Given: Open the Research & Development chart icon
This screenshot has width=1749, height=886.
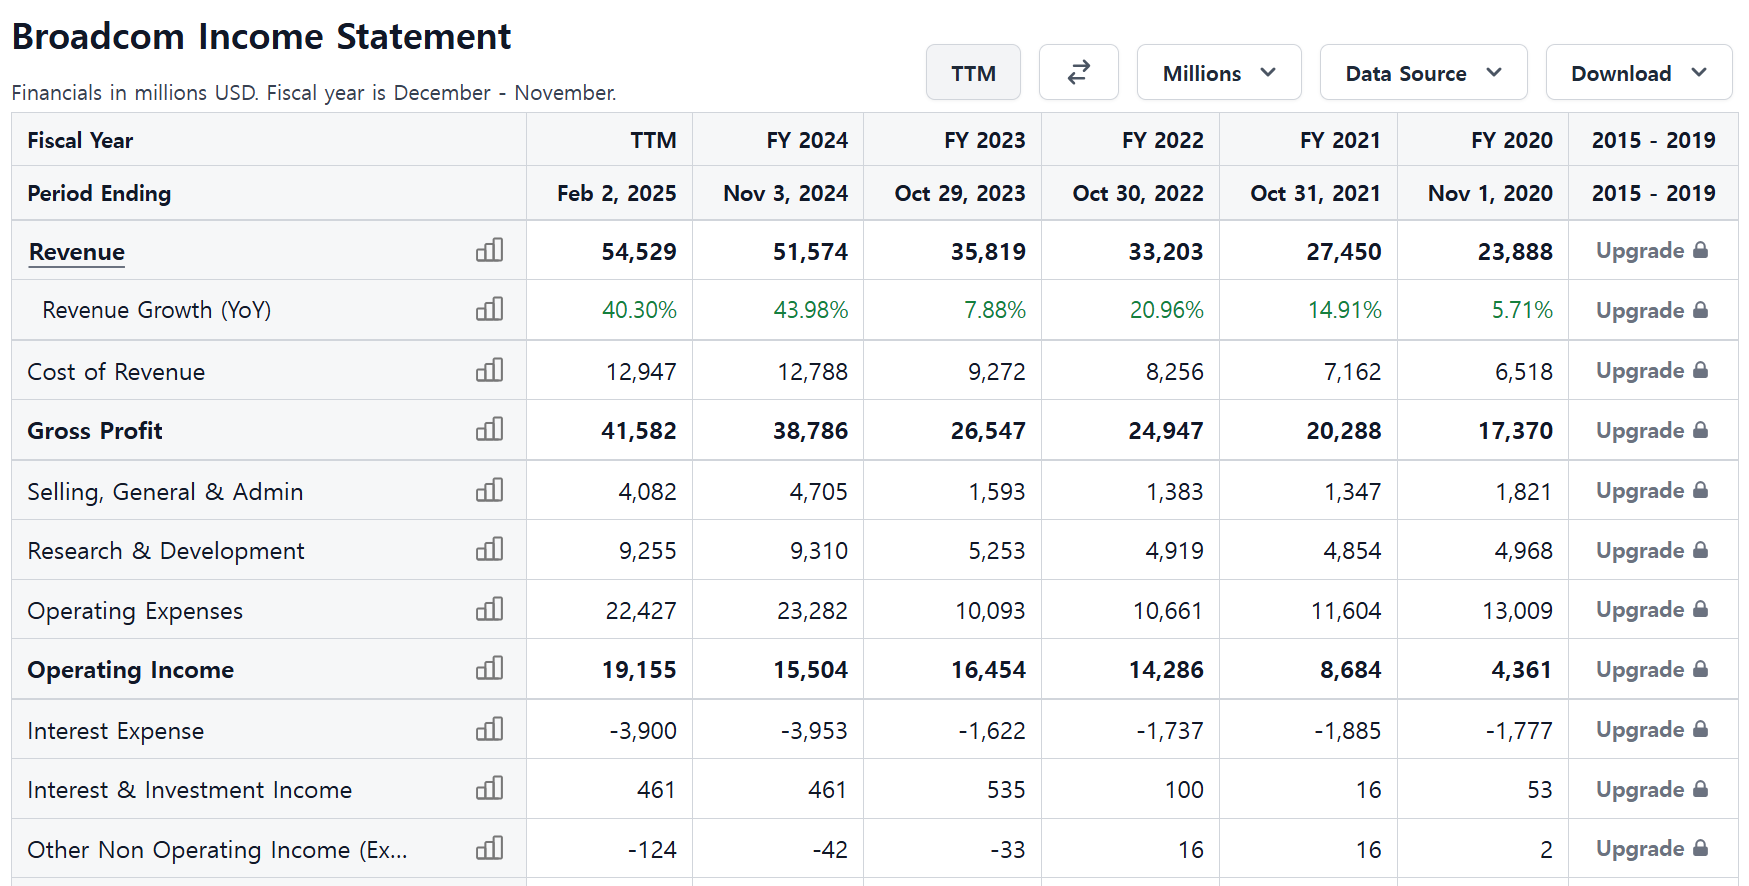Looking at the screenshot, I should click(489, 549).
